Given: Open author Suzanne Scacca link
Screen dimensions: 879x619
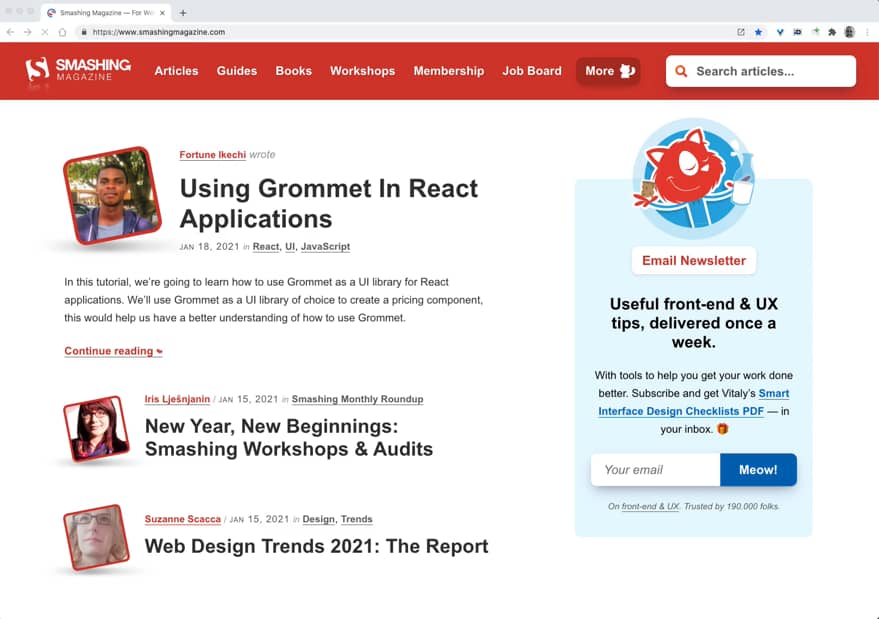Looking at the screenshot, I should pos(183,519).
